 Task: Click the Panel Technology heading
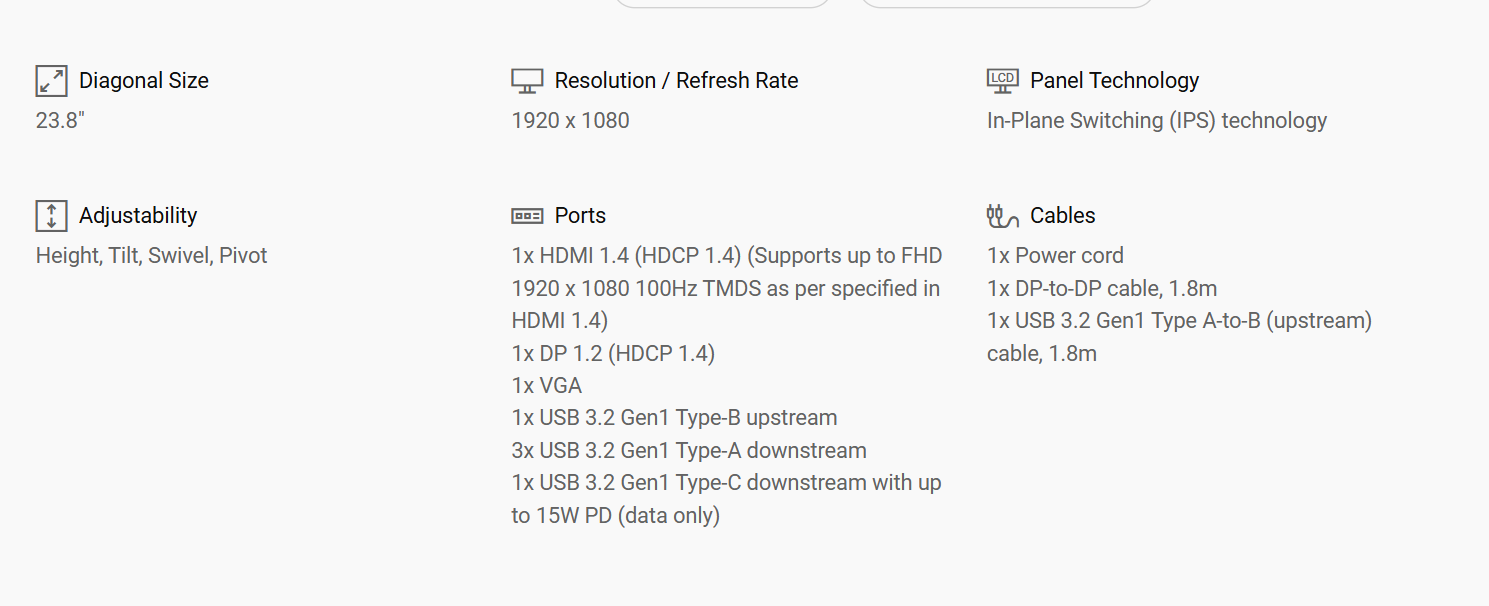(x=1114, y=81)
